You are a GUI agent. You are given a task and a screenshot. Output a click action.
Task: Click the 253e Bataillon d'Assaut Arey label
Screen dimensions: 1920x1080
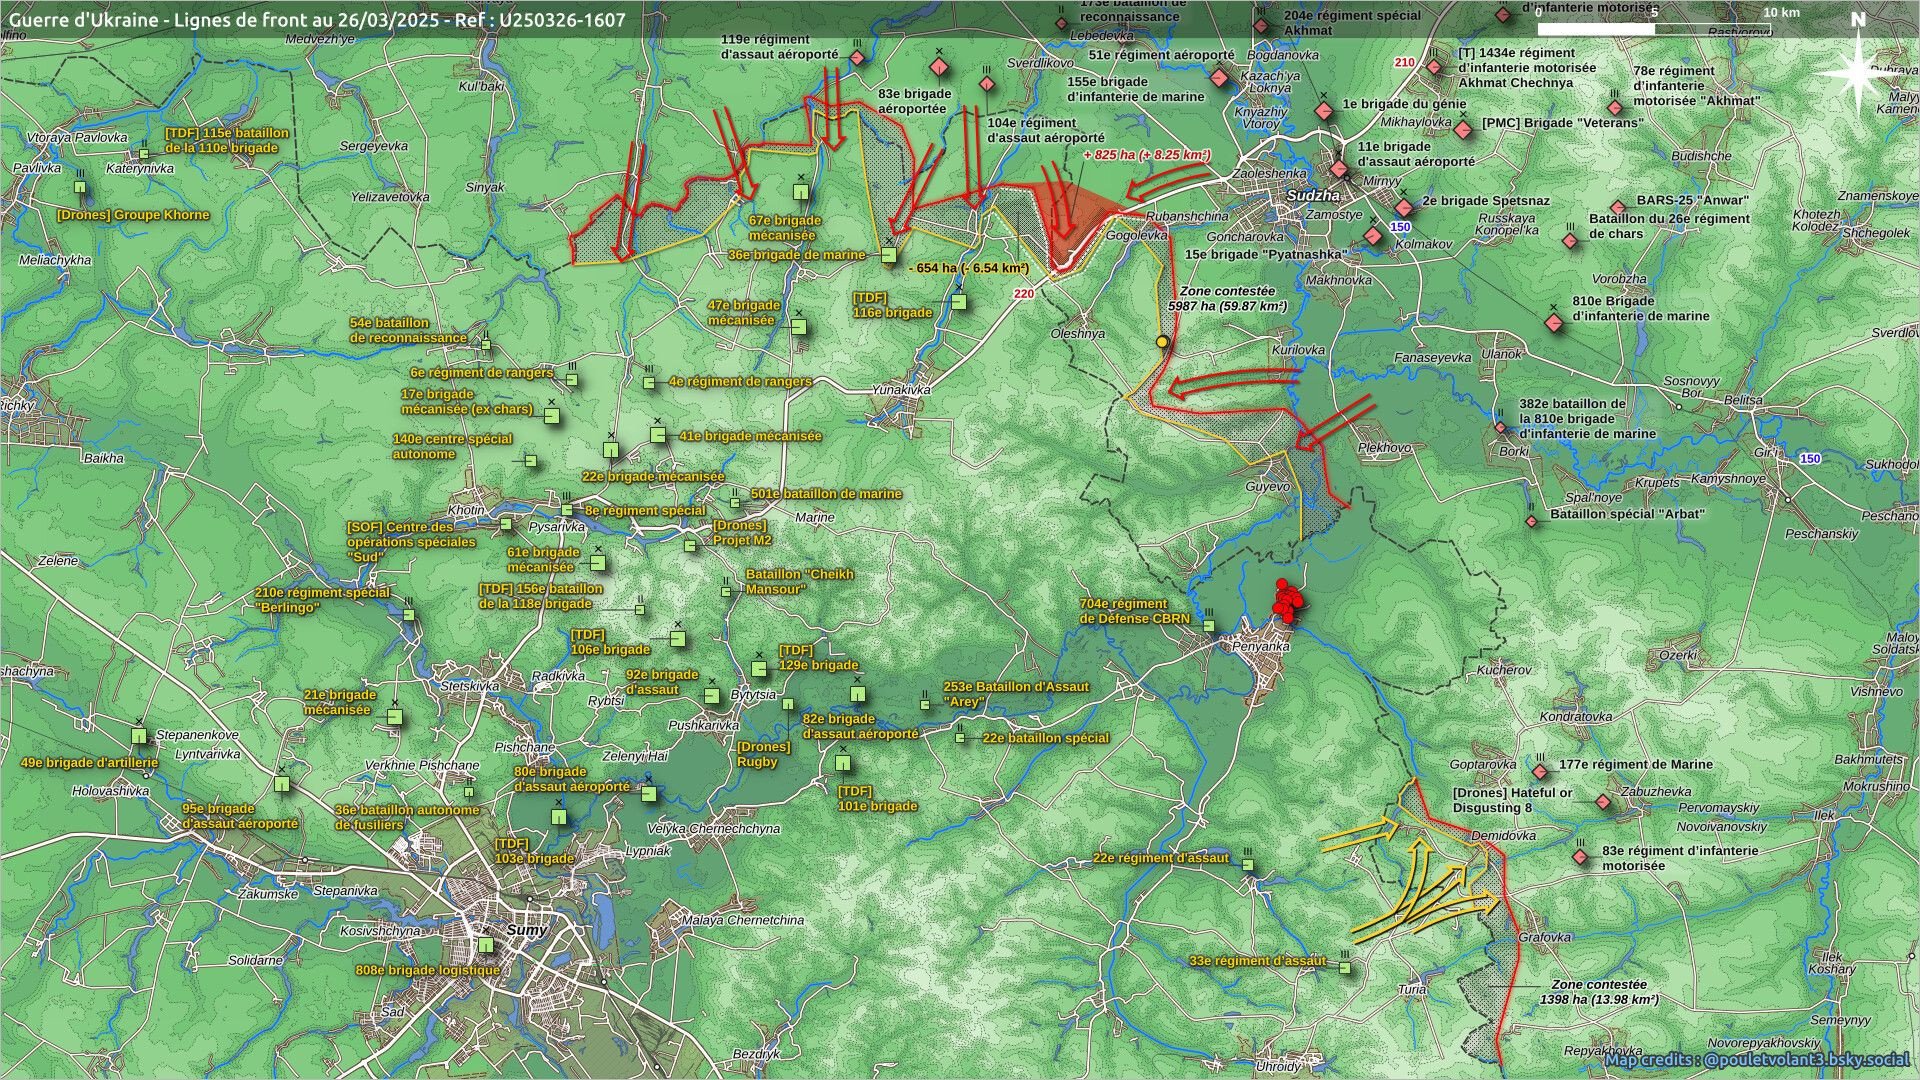pyautogui.click(x=1015, y=694)
